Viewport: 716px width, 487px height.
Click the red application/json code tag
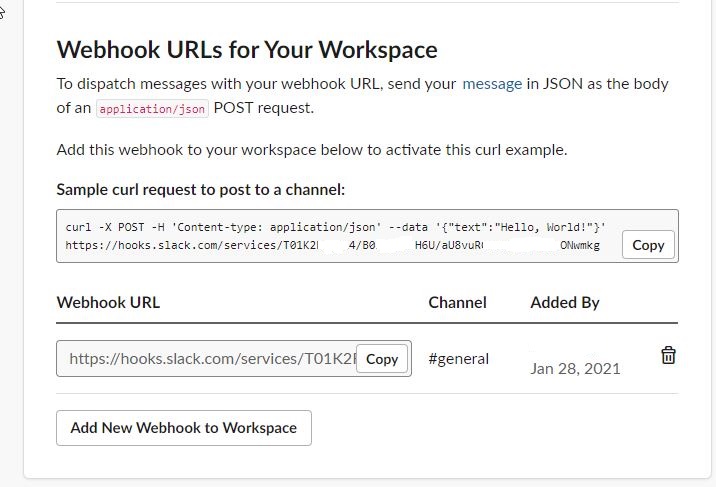pos(152,108)
